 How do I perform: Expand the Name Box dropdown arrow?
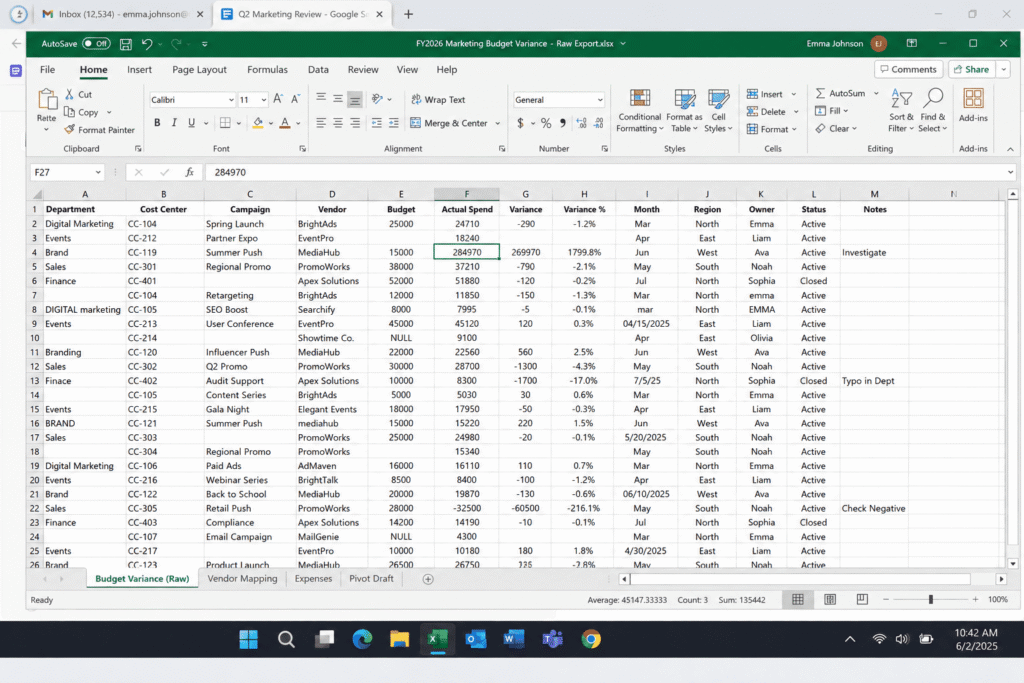coord(98,172)
